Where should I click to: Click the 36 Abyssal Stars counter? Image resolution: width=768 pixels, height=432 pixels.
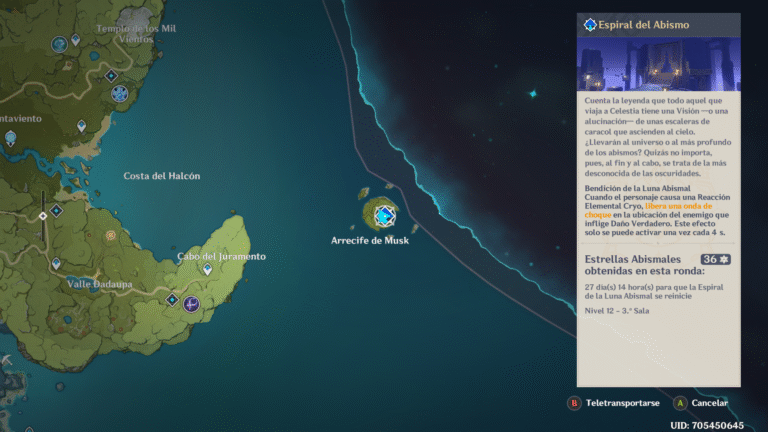click(714, 259)
